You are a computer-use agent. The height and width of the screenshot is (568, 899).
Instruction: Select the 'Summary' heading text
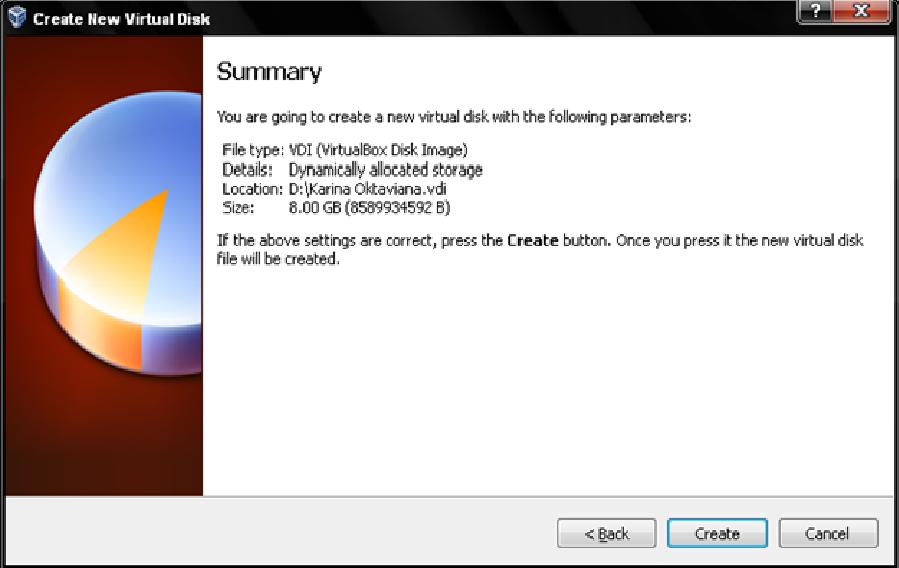(269, 72)
